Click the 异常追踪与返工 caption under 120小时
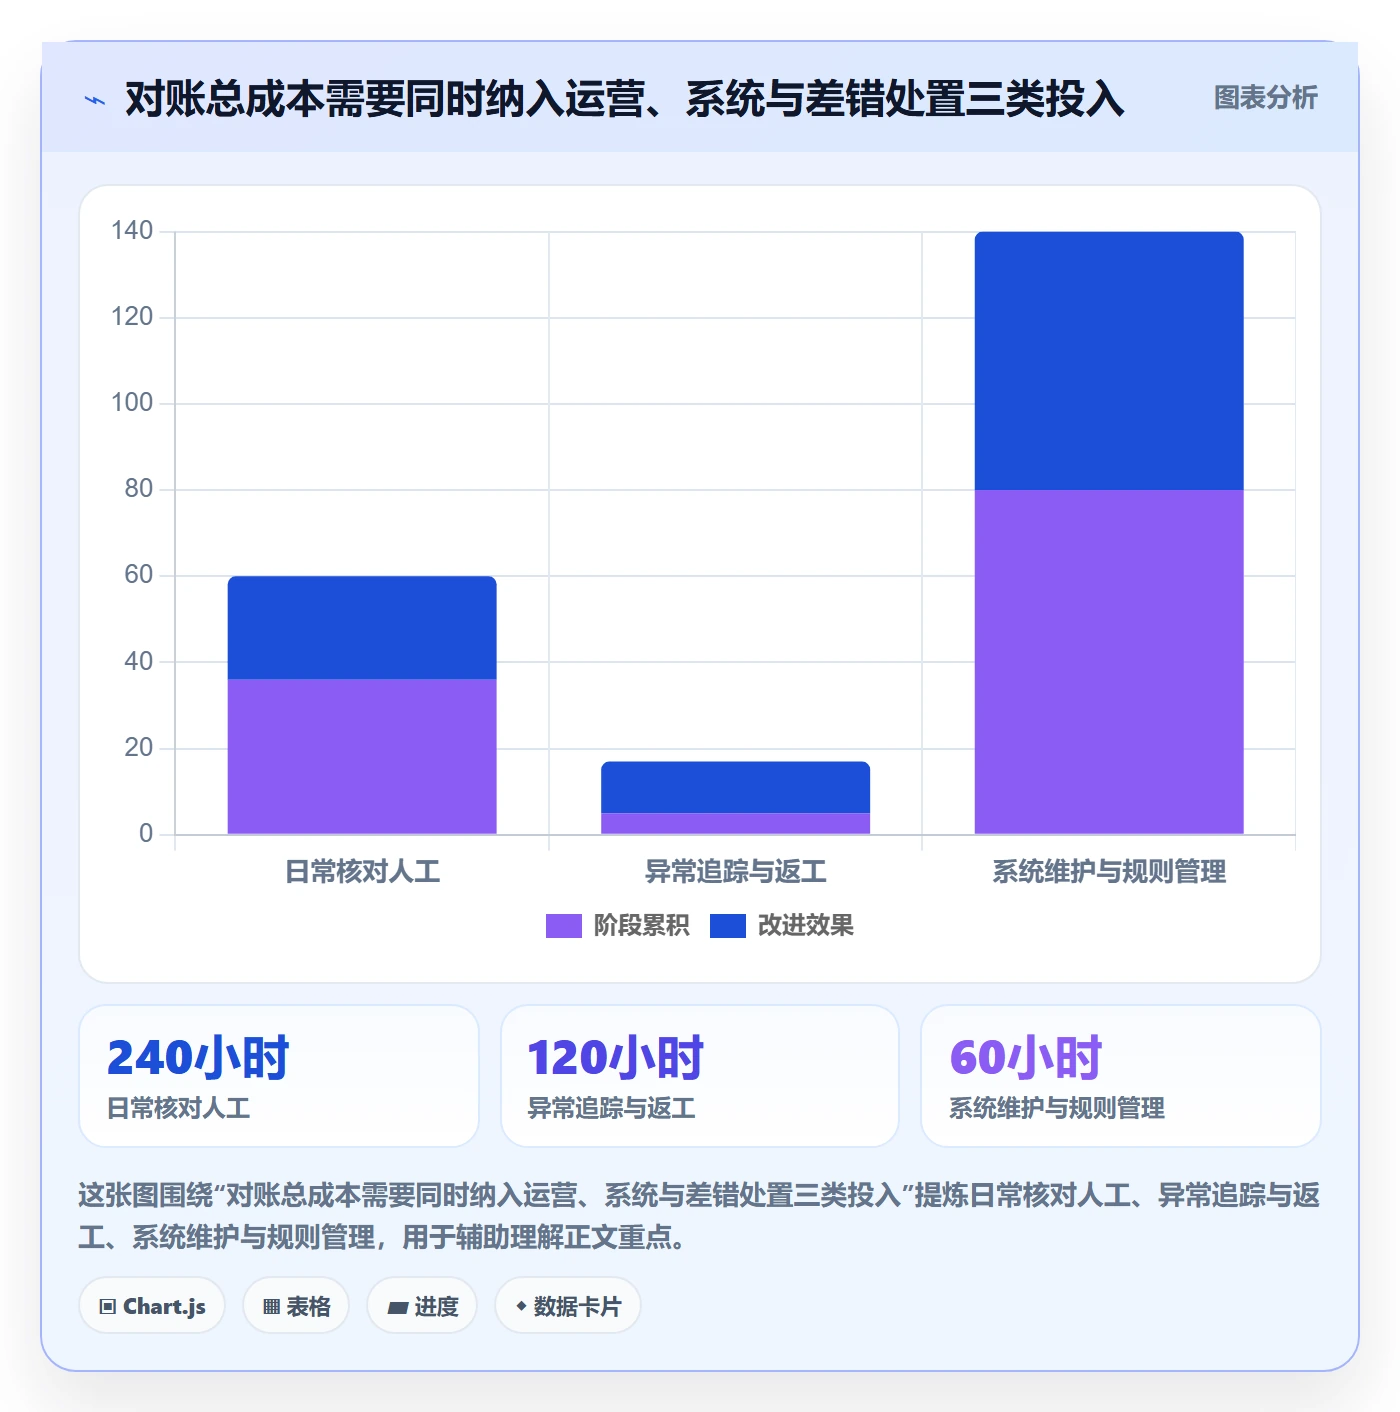The height and width of the screenshot is (1412, 1400). pos(612,1108)
